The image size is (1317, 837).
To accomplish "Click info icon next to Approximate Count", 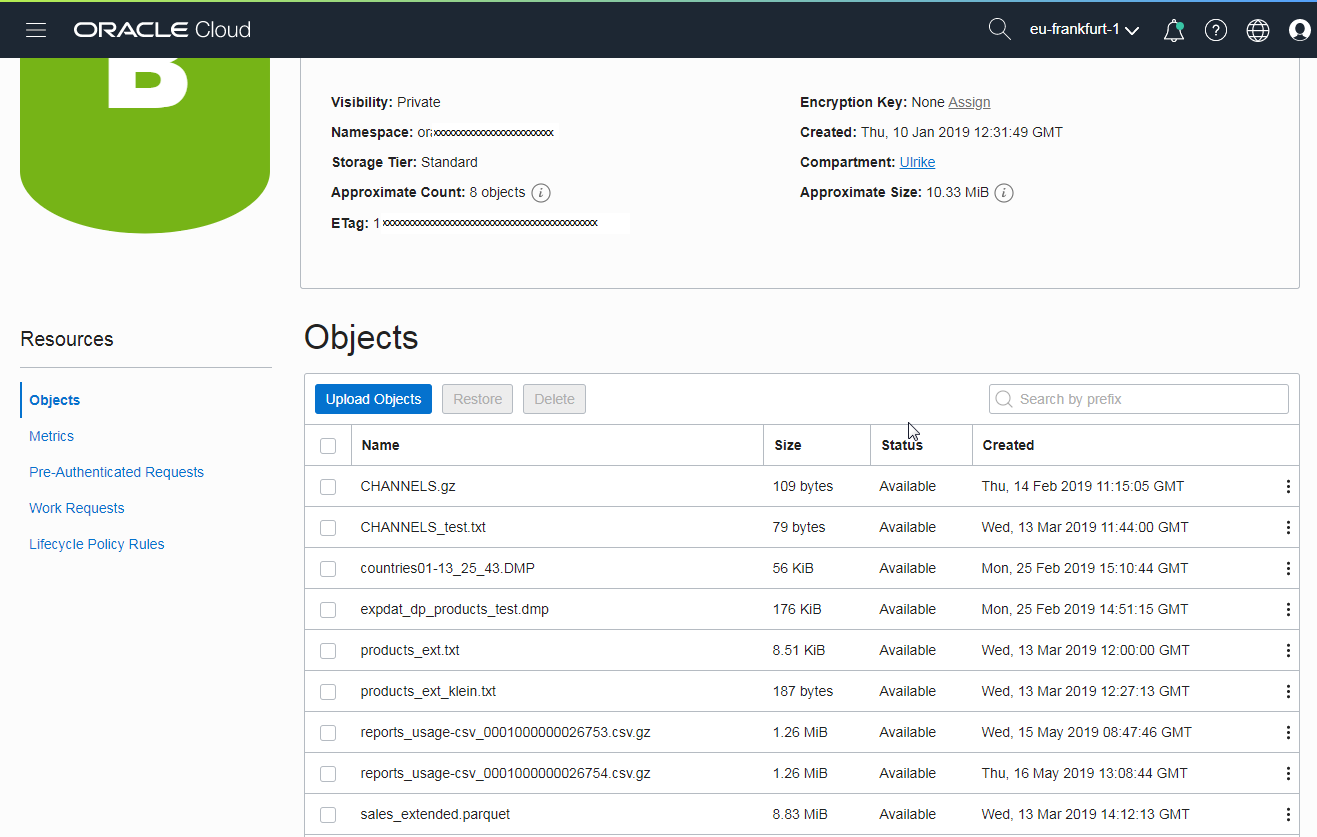I will (x=541, y=193).
